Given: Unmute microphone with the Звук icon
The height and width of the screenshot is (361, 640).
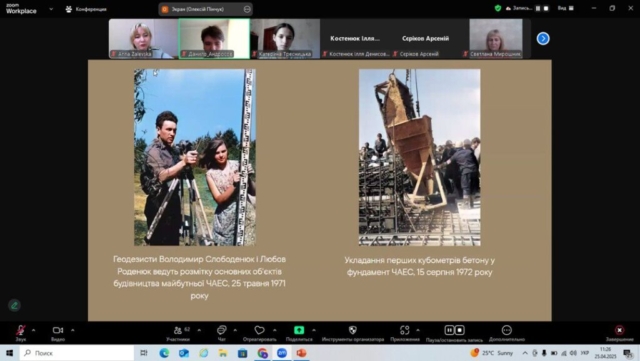Looking at the screenshot, I should [20, 330].
